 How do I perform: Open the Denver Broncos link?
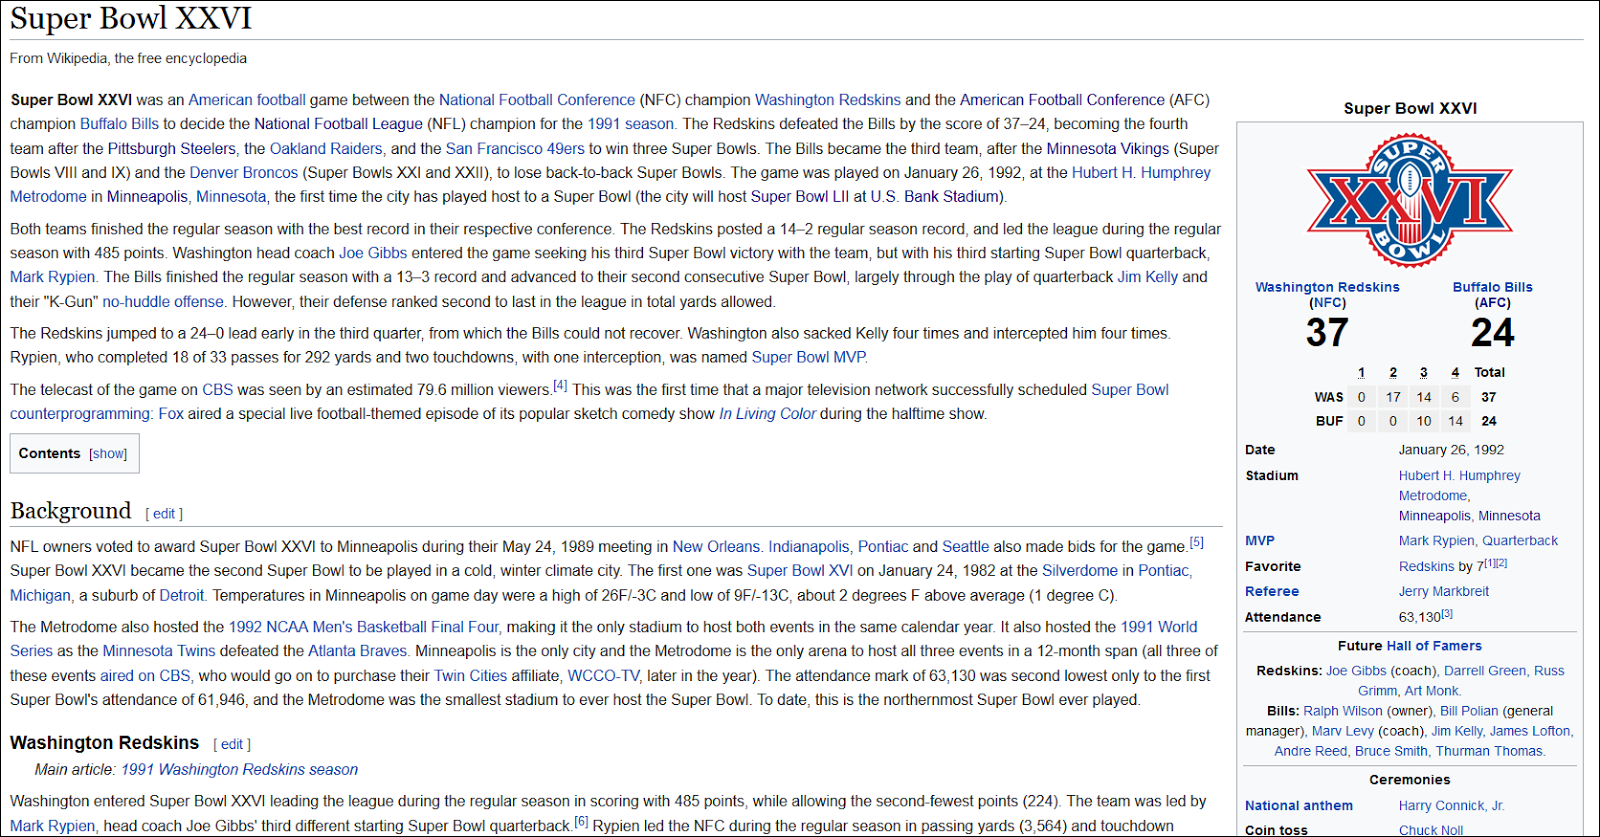coord(244,173)
